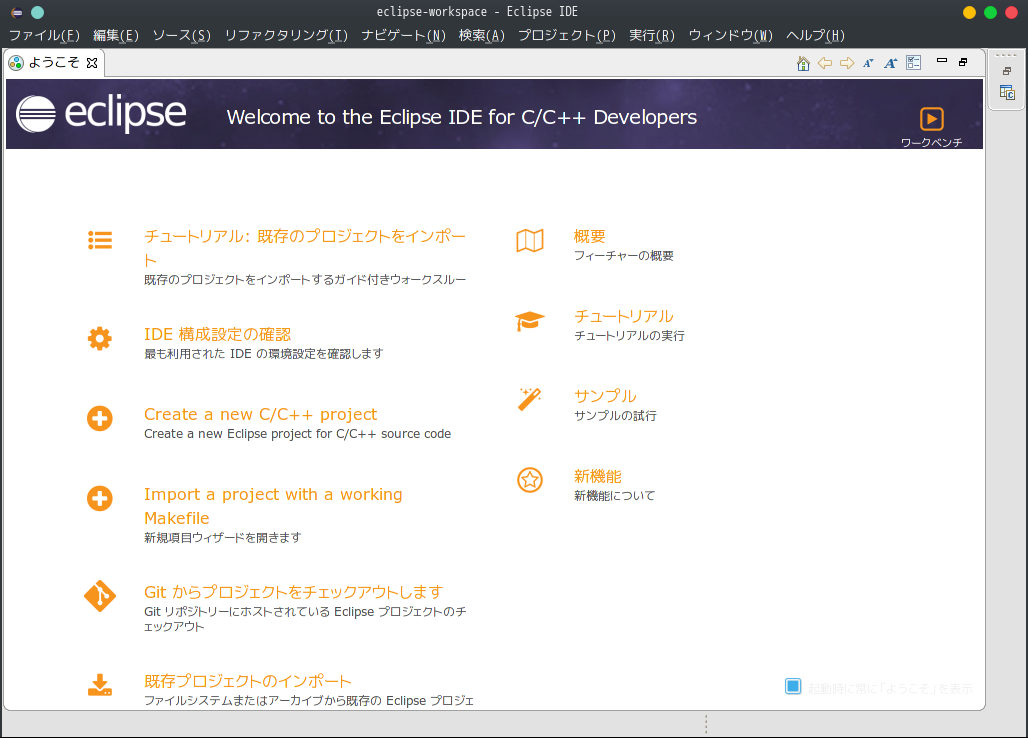
Task: Click the plus icon beside Create a new C/C++ project
Action: click(x=100, y=418)
